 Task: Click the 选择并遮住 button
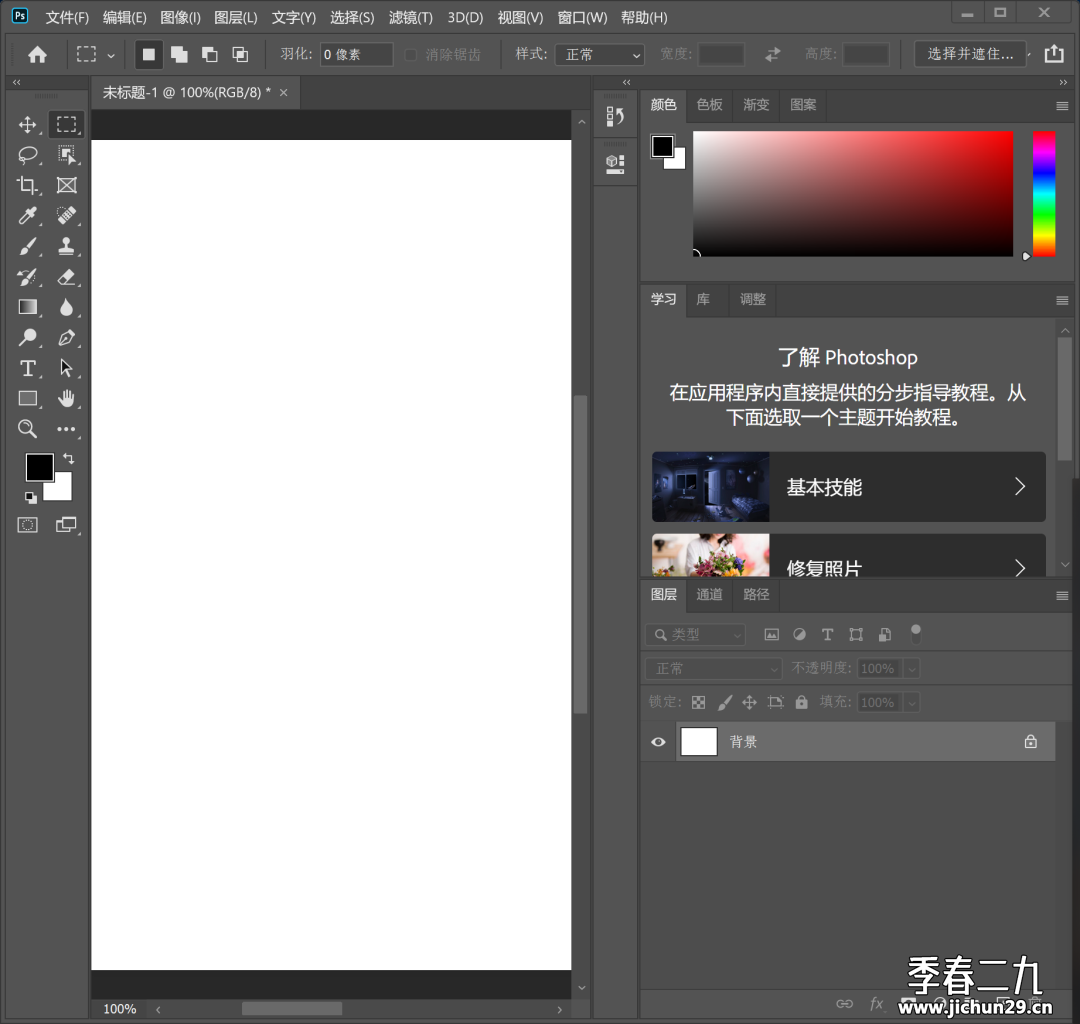pyautogui.click(x=970, y=54)
